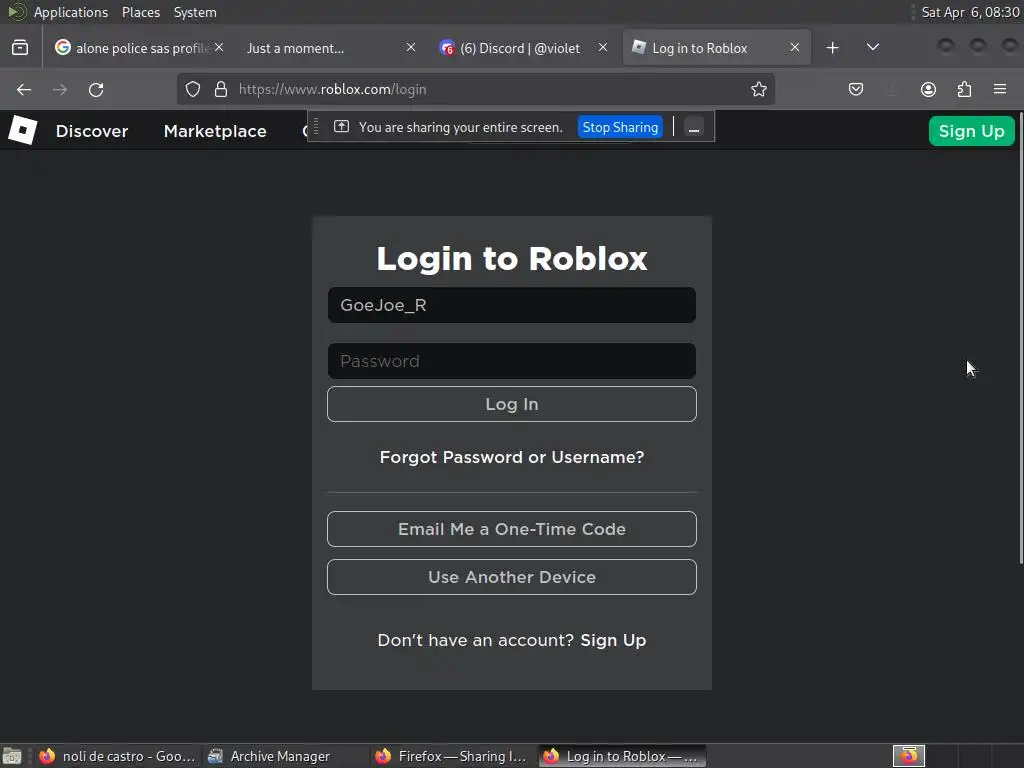Focus the username field with GoeJoe_R
1024x768 pixels.
pos(511,305)
